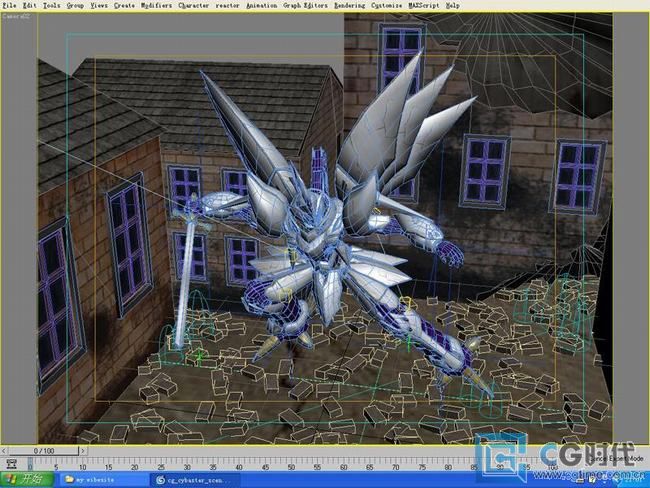Click frame 10 on the track bar
The width and height of the screenshot is (650, 488).
[82, 464]
